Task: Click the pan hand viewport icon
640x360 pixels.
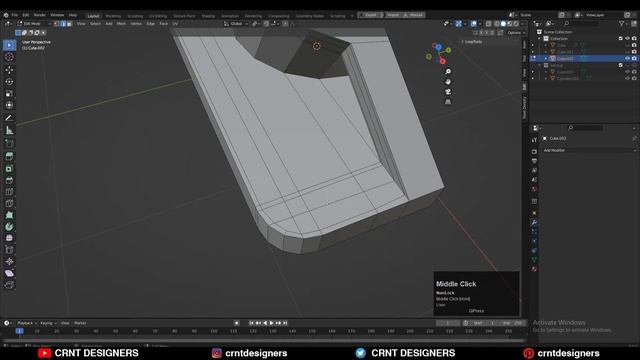Action: point(448,82)
